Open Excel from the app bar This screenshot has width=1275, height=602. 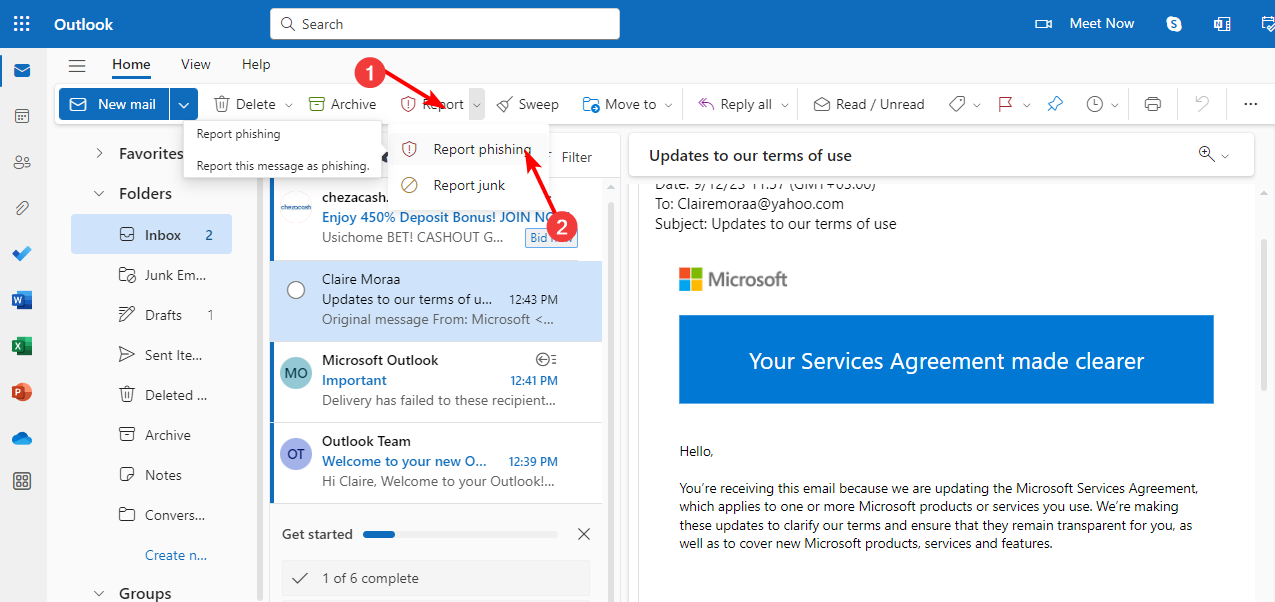tap(21, 345)
